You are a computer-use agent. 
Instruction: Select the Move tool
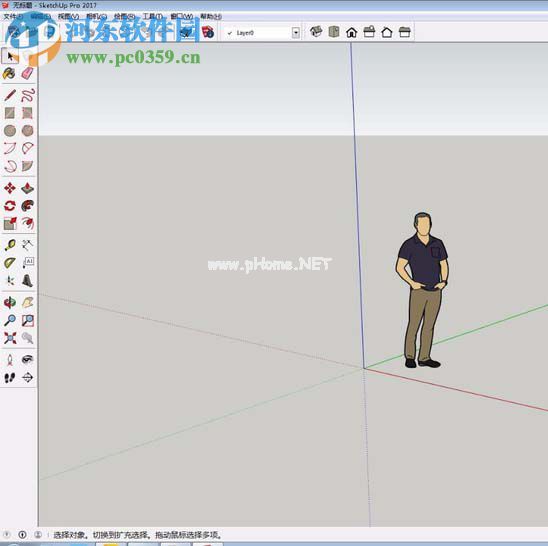[10, 188]
